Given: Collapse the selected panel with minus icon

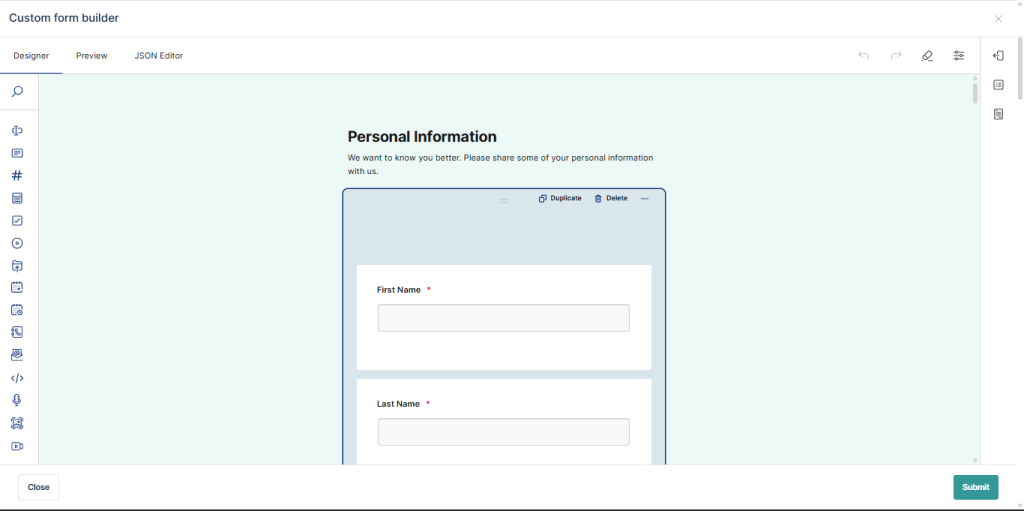Looking at the screenshot, I should pos(645,198).
